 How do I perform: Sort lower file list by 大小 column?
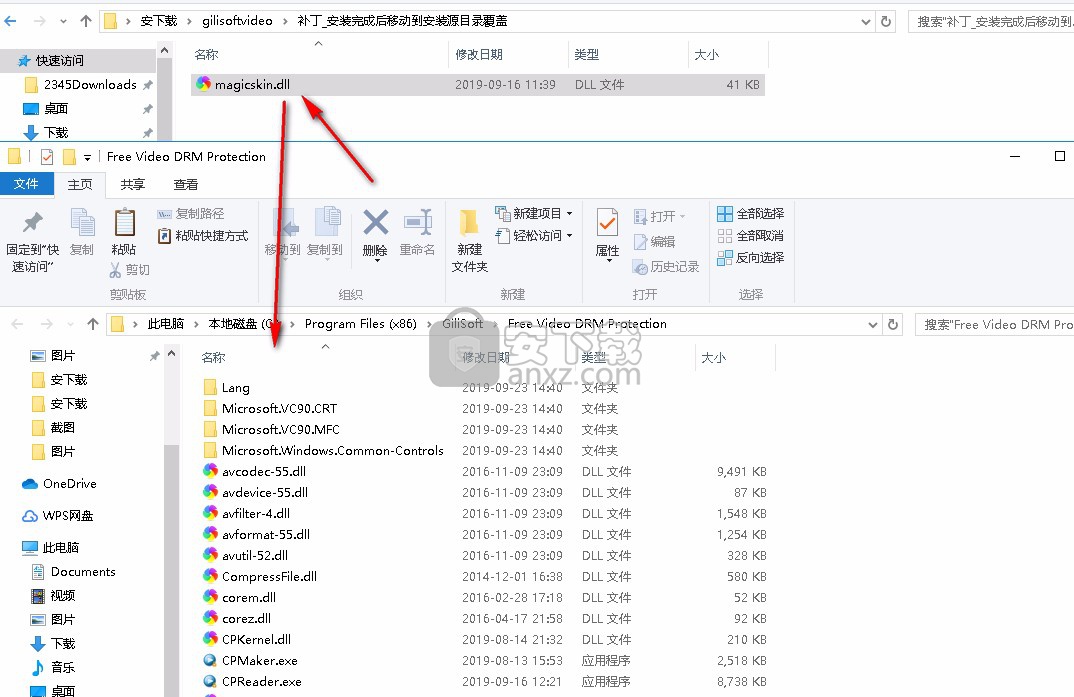(x=713, y=357)
